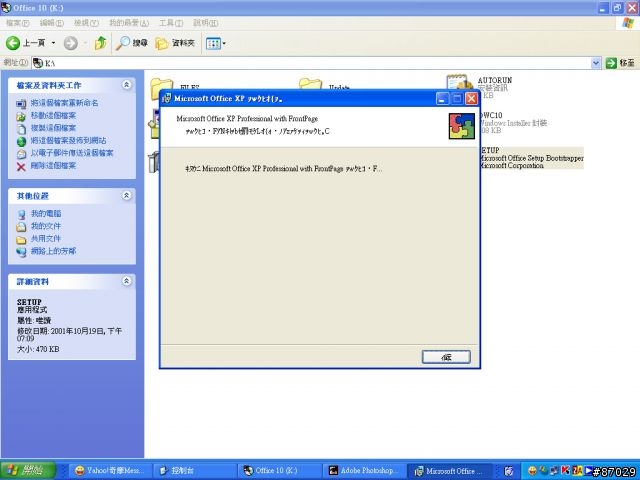Switch to Microsoft Office taskbar button
This screenshot has height=480, width=640.
448,471
